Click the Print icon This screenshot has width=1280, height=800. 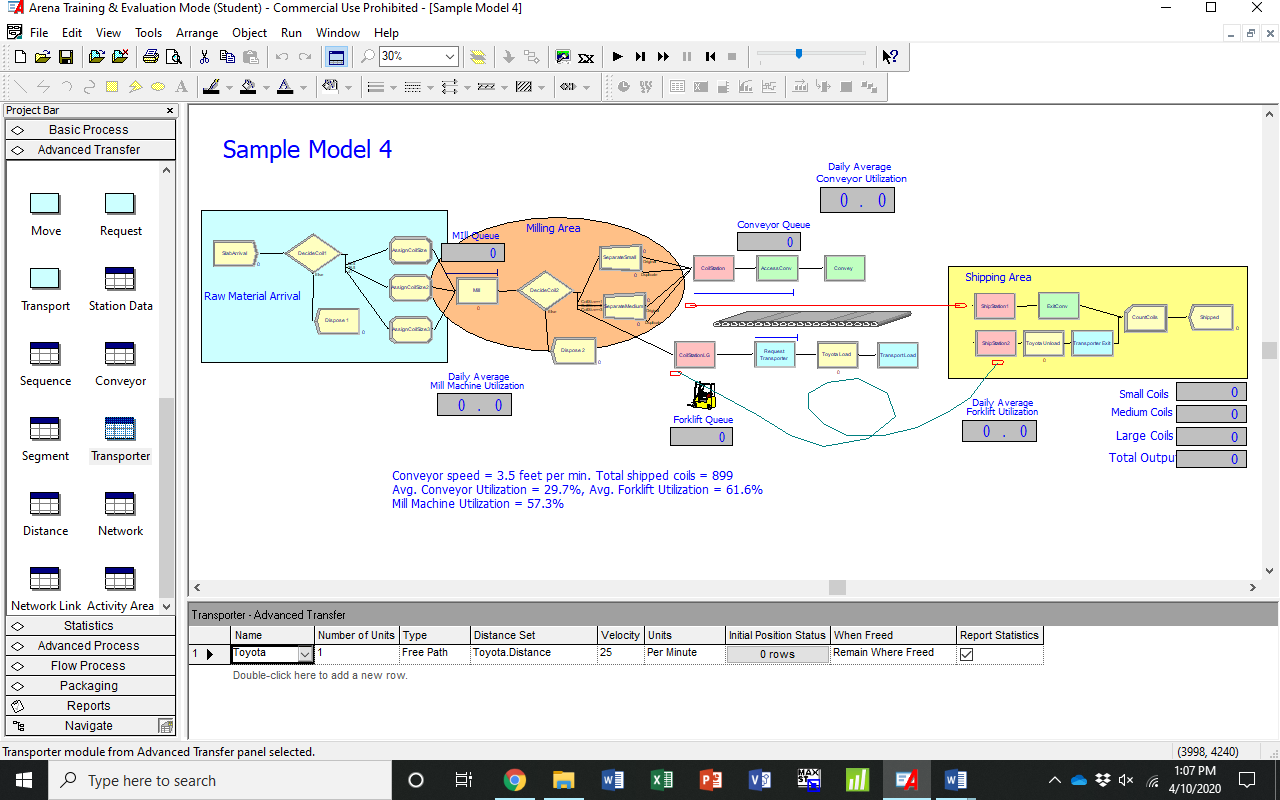150,57
